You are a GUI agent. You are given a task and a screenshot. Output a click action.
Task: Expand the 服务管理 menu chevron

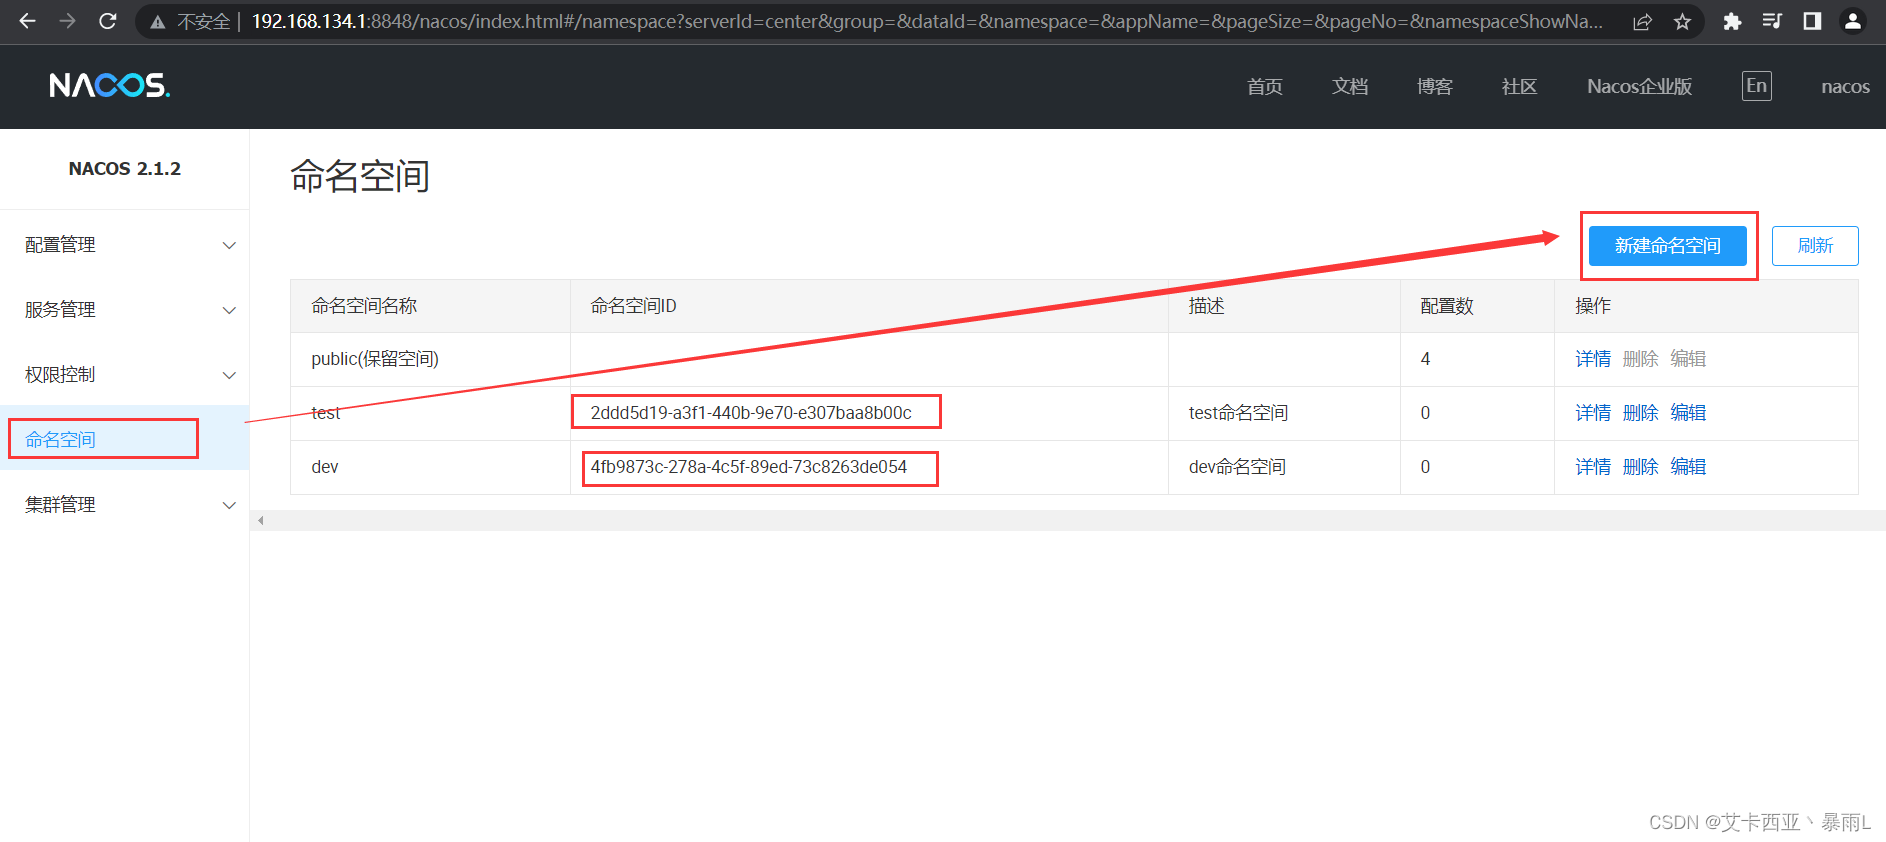tap(229, 310)
